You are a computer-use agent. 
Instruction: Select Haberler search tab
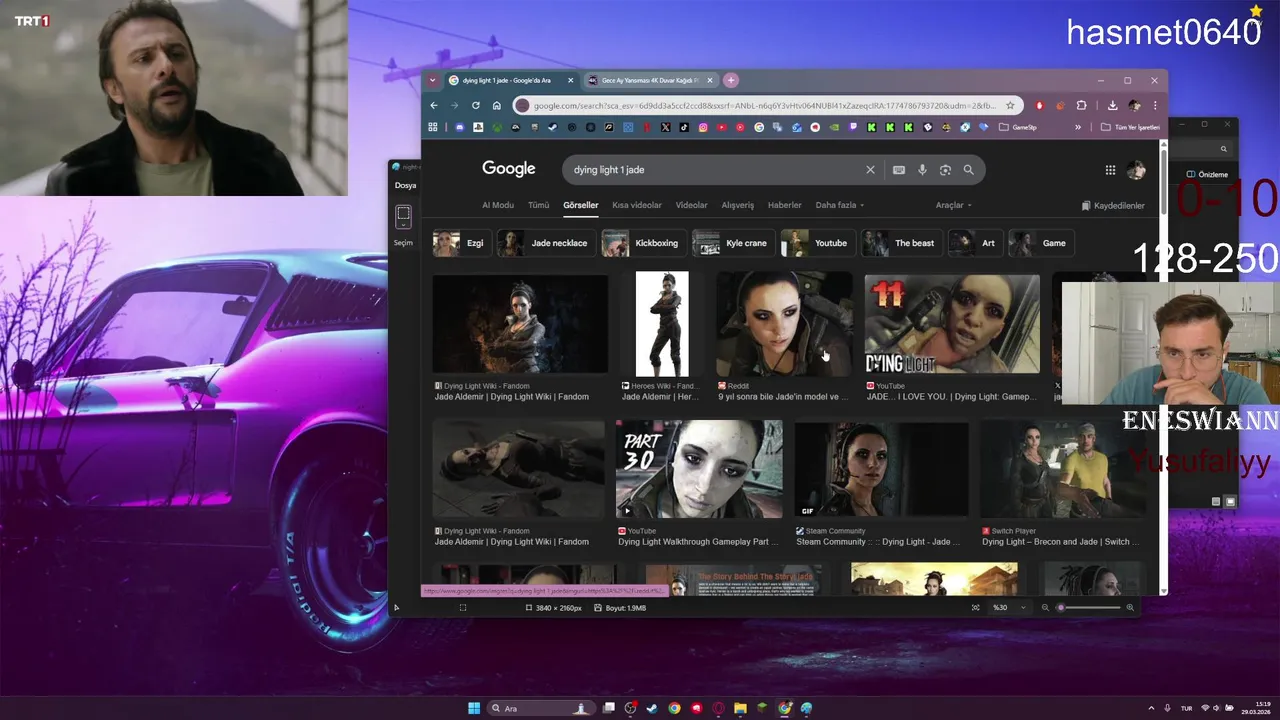[785, 205]
